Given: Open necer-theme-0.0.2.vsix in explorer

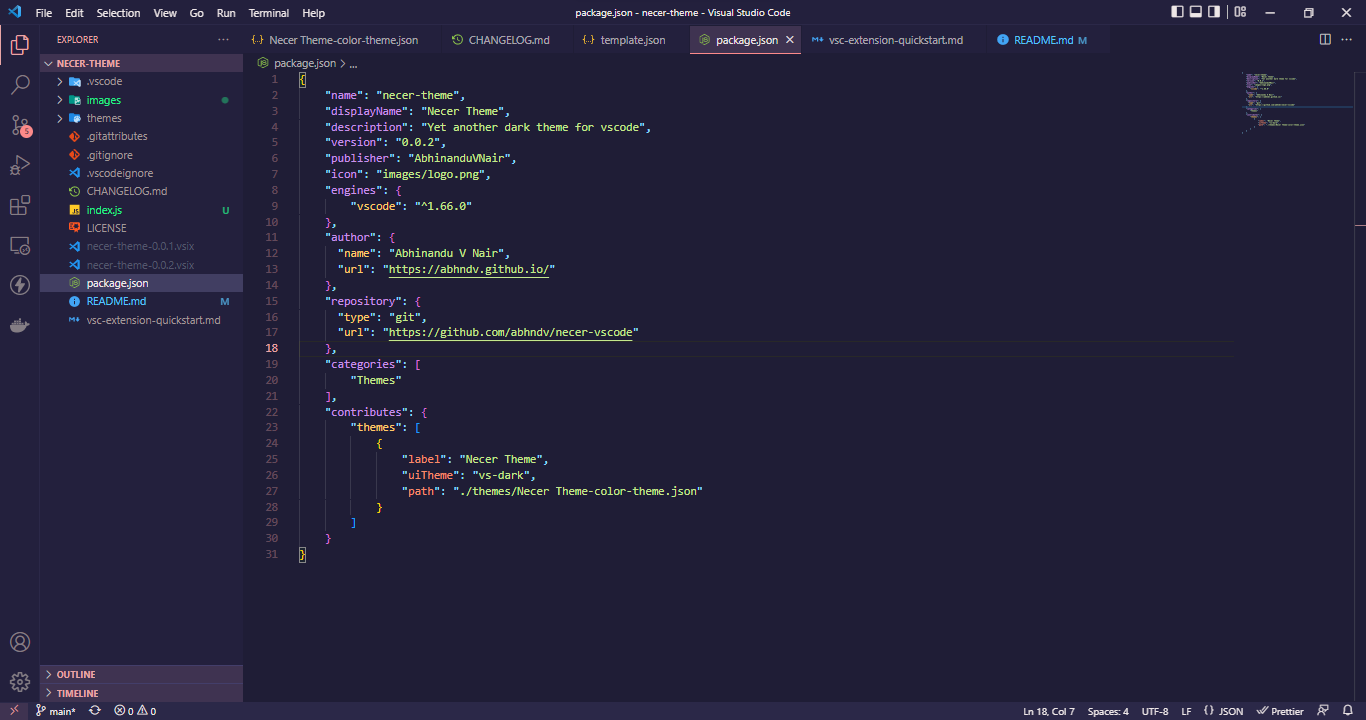Looking at the screenshot, I should pyautogui.click(x=141, y=265).
